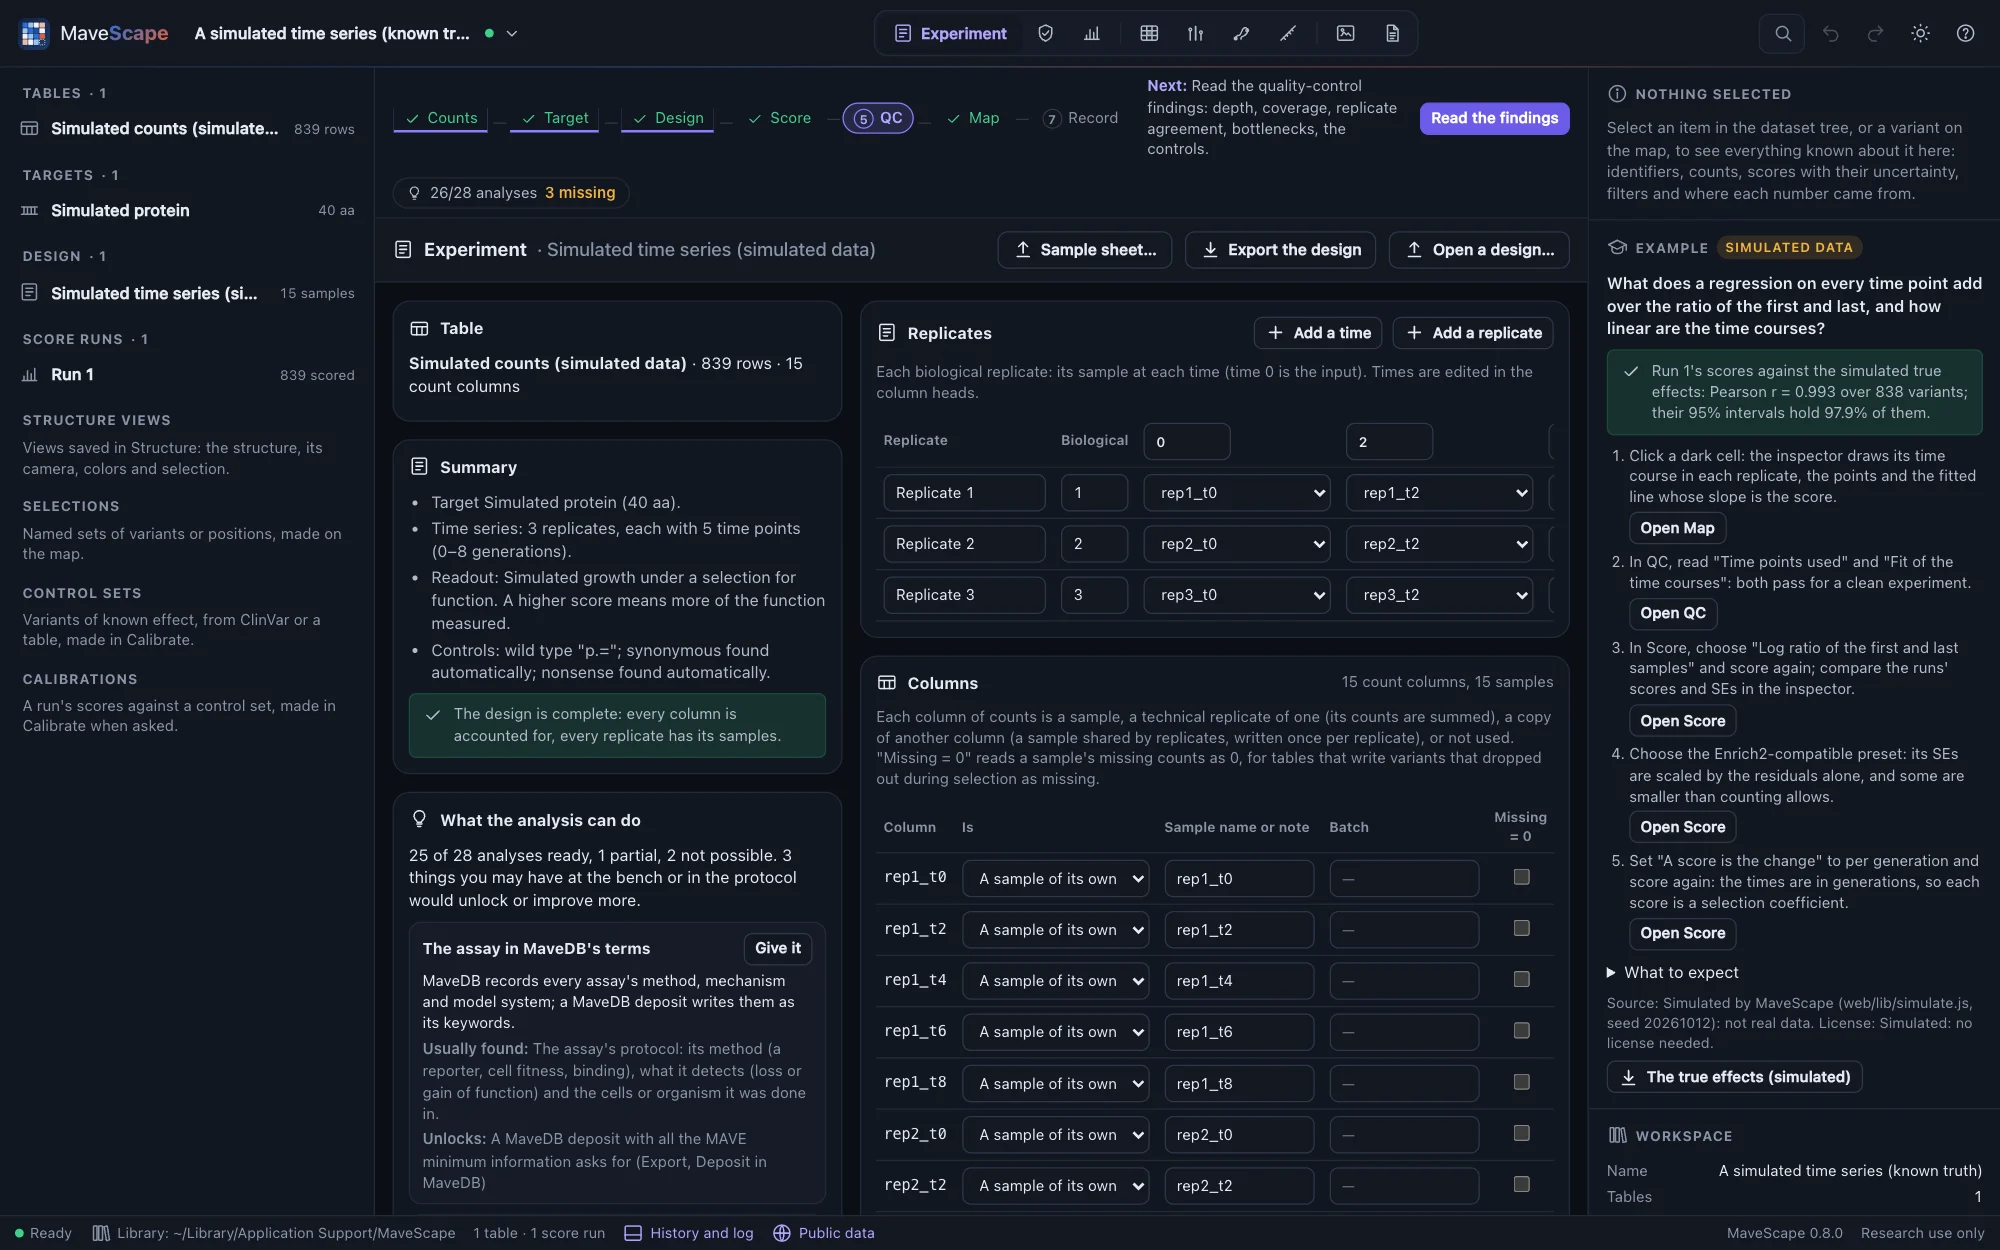
Task: Click the Public data globe icon
Action: [x=782, y=1233]
